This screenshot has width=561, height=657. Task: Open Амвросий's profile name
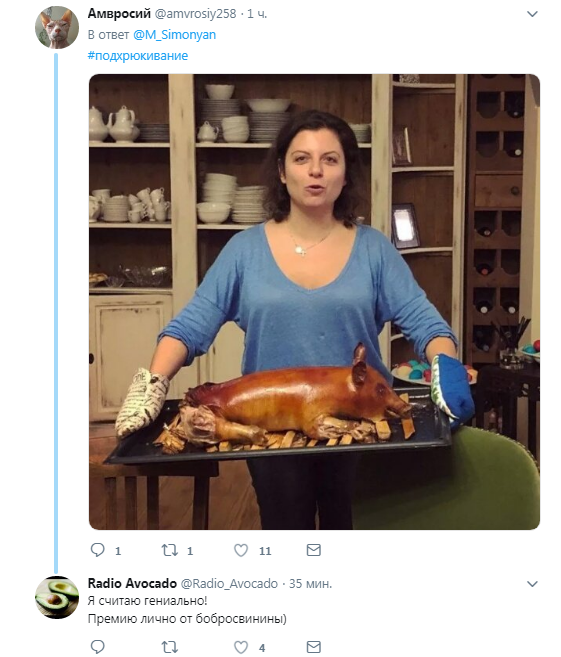tap(119, 13)
